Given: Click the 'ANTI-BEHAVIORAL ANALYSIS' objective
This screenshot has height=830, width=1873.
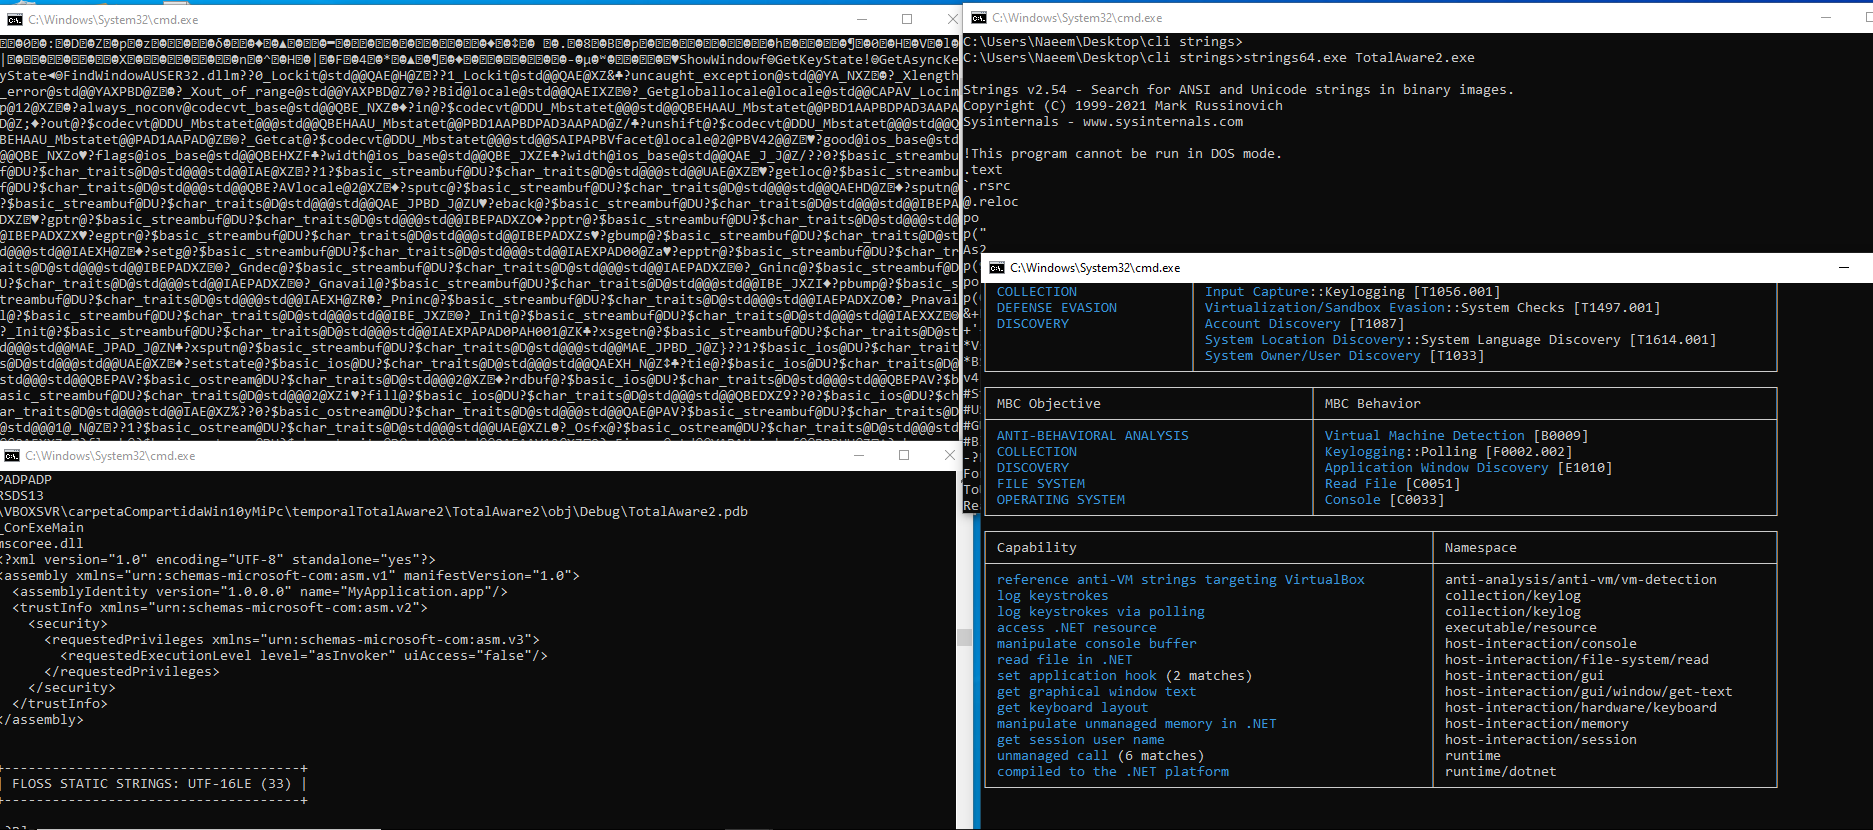Looking at the screenshot, I should click(x=1093, y=436).
